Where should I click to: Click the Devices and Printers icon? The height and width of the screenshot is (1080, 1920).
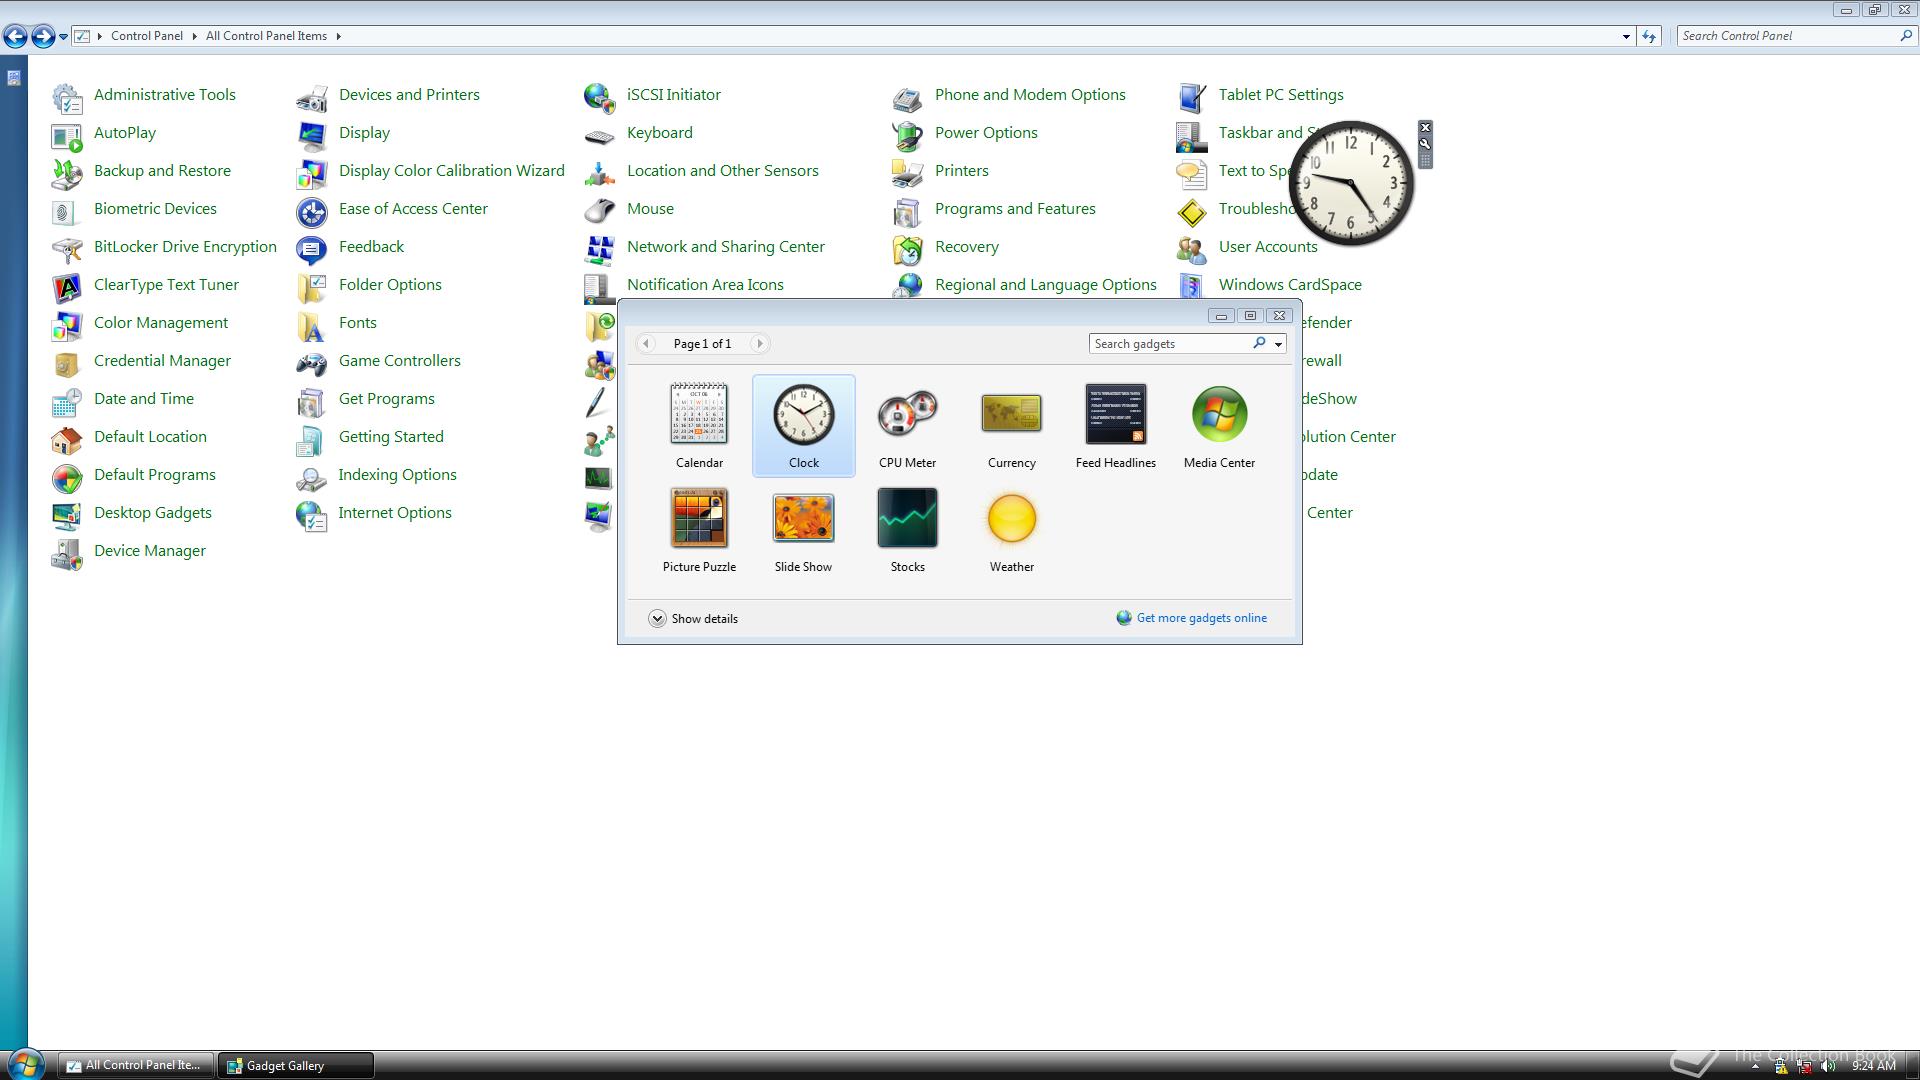point(312,97)
